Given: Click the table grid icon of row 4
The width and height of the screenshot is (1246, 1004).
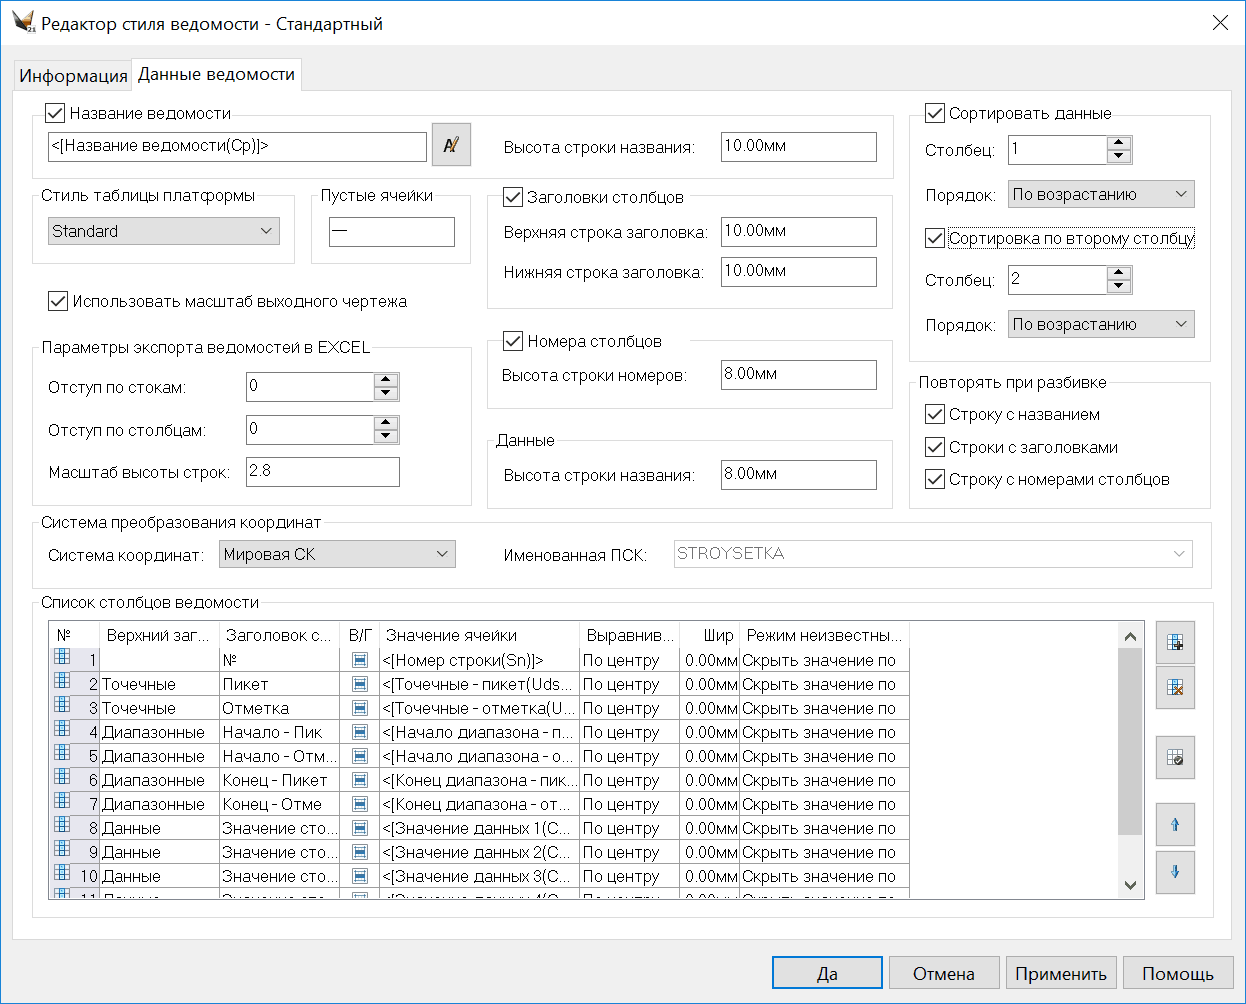Looking at the screenshot, I should (x=62, y=730).
